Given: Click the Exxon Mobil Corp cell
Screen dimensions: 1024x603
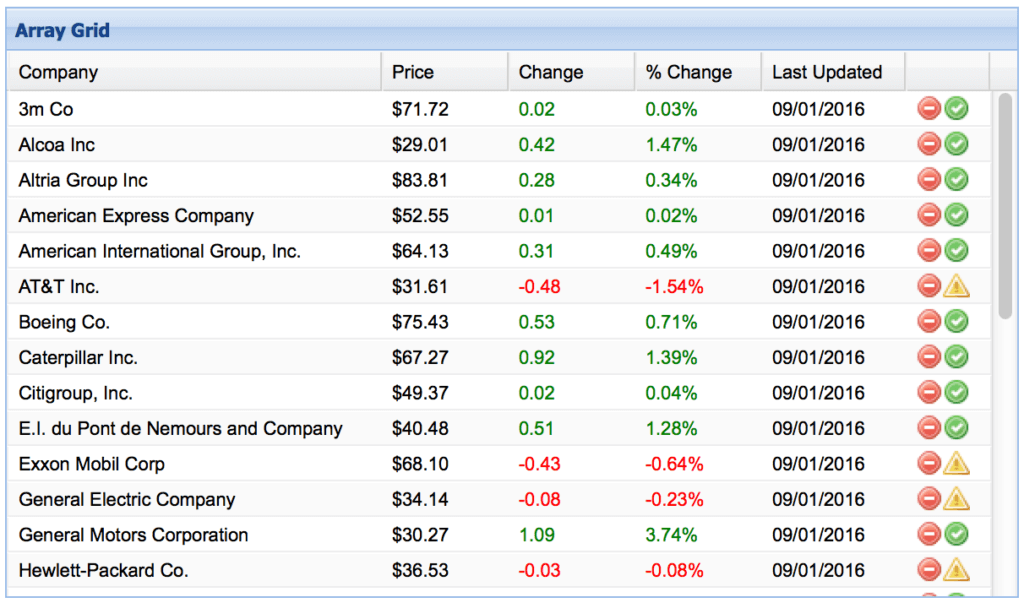Looking at the screenshot, I should pyautogui.click(x=194, y=464).
